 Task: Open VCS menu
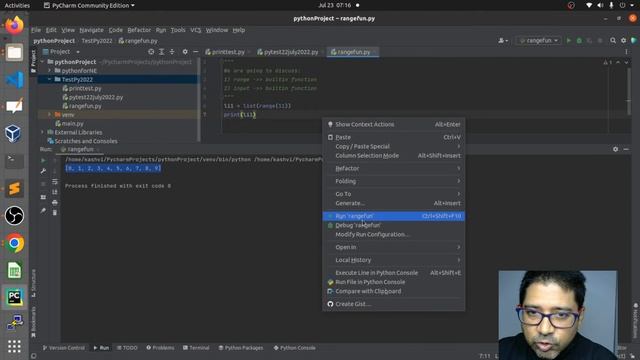point(196,30)
